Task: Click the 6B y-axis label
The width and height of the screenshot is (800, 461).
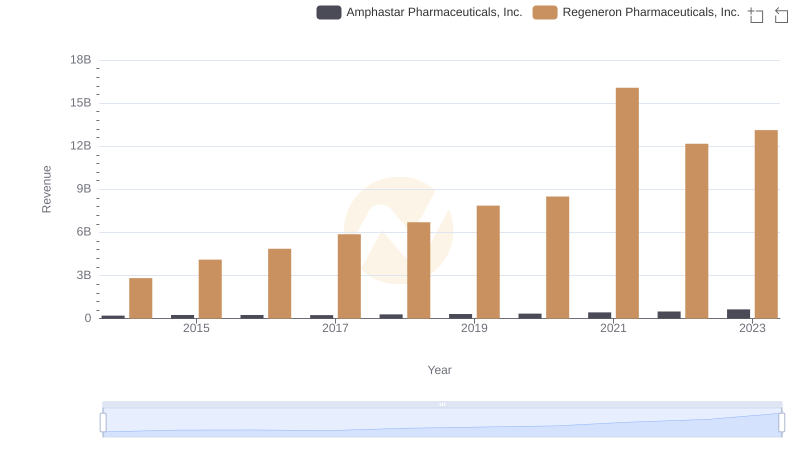Action: coord(84,232)
